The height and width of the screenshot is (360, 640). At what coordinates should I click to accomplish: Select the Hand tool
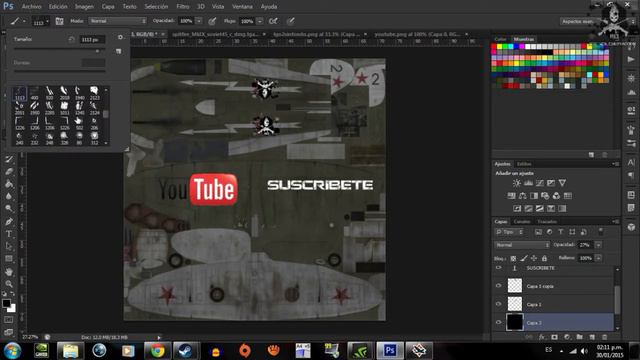click(9, 271)
